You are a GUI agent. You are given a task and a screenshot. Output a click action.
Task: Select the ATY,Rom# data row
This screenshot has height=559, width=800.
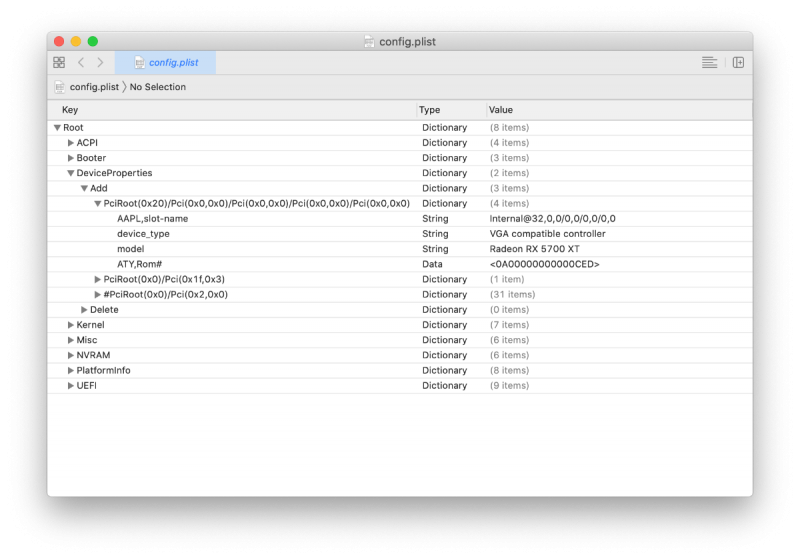140,264
